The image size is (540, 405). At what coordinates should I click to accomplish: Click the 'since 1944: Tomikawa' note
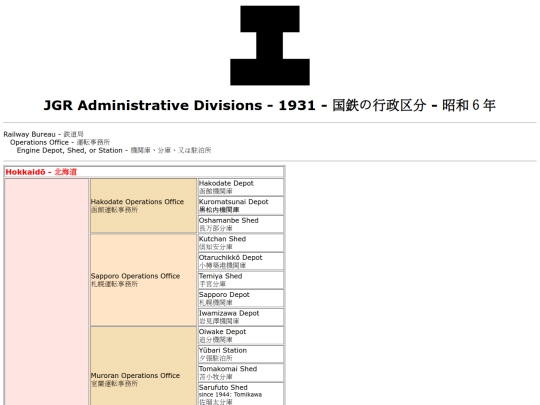pos(230,395)
